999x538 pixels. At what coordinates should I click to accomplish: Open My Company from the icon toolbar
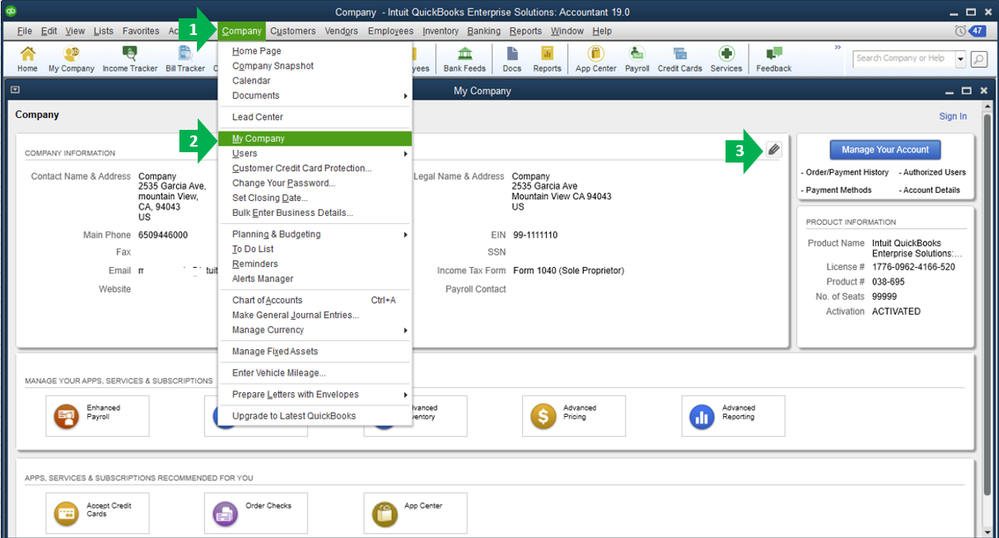[71, 59]
